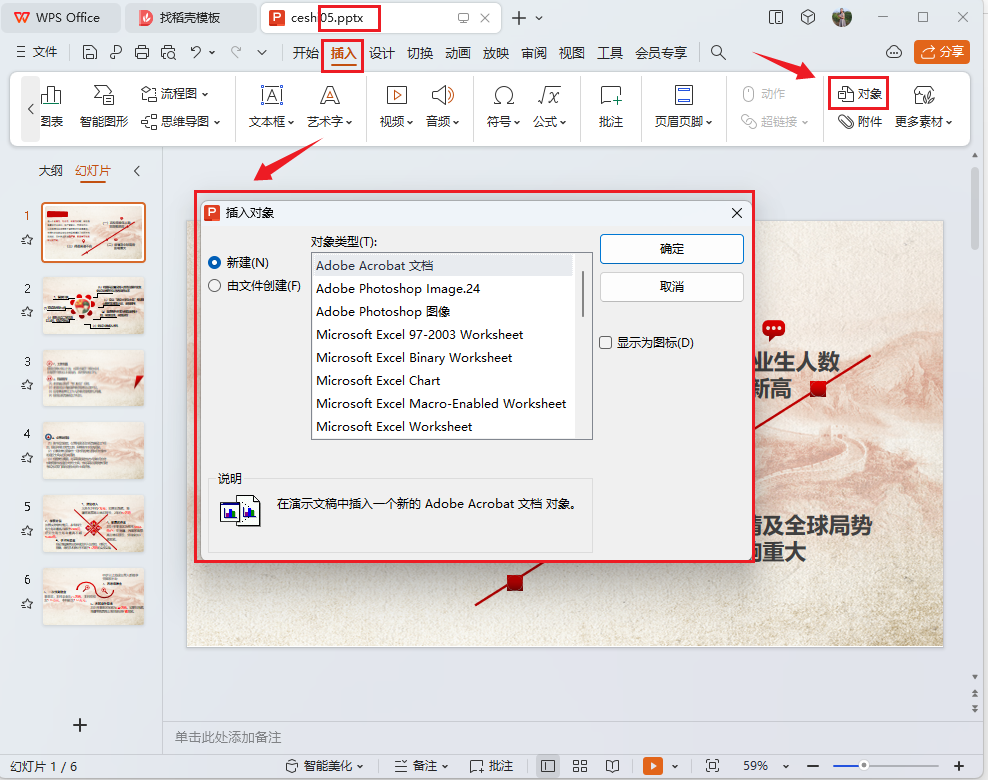The height and width of the screenshot is (780, 988).
Task: Check the 显示为图标(D) checkbox
Action: pyautogui.click(x=606, y=343)
